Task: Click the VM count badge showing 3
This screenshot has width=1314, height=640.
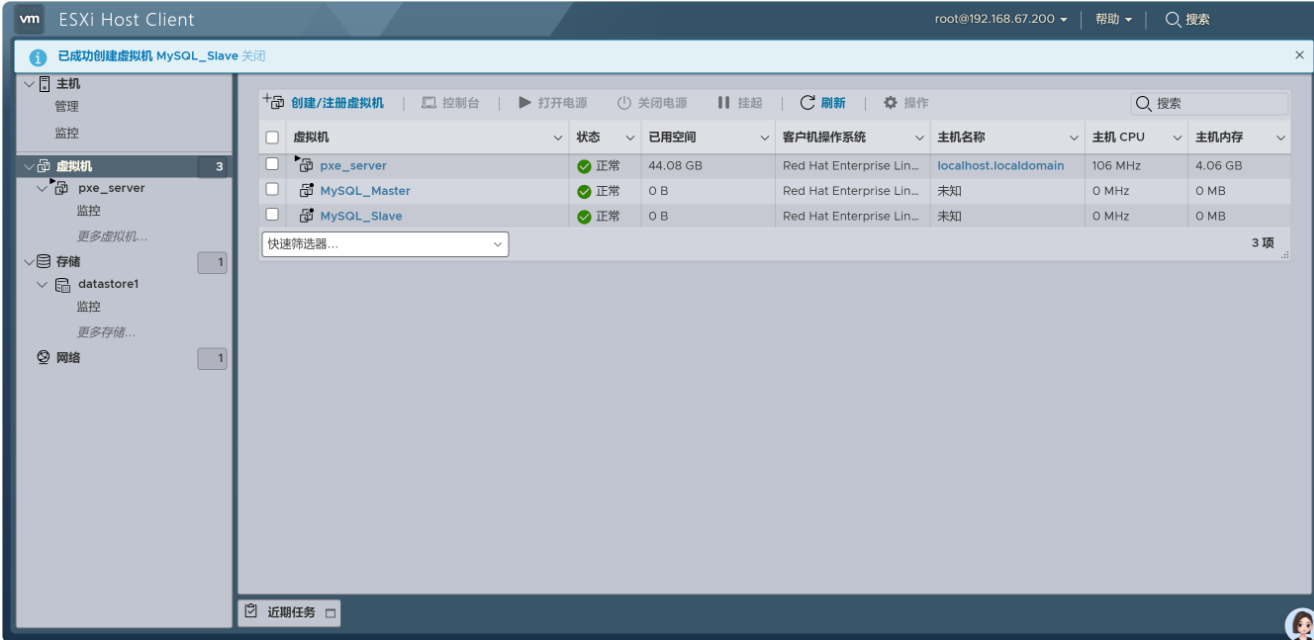Action: (x=213, y=167)
